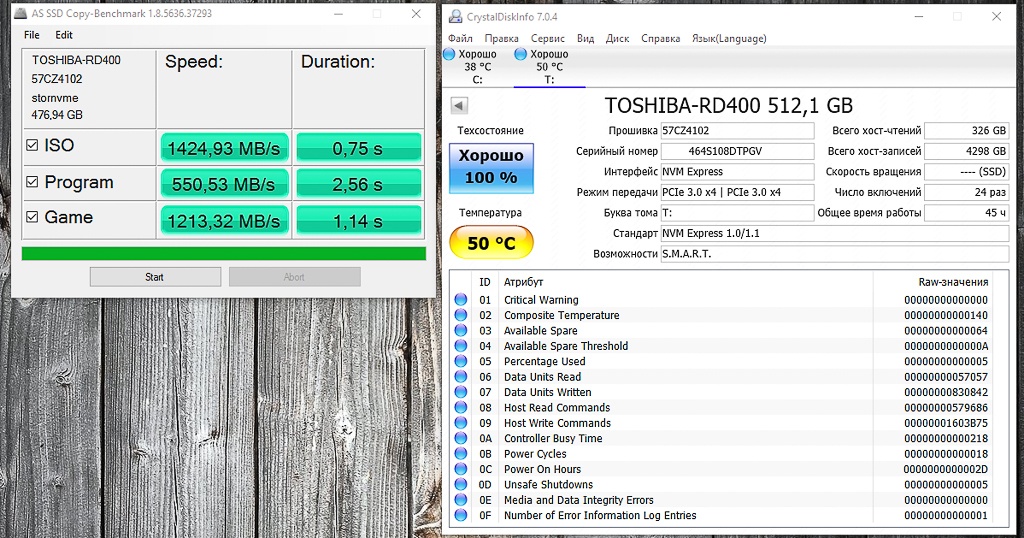This screenshot has width=1024, height=538.
Task: Click the previous disk arrow button
Action: pyautogui.click(x=459, y=105)
